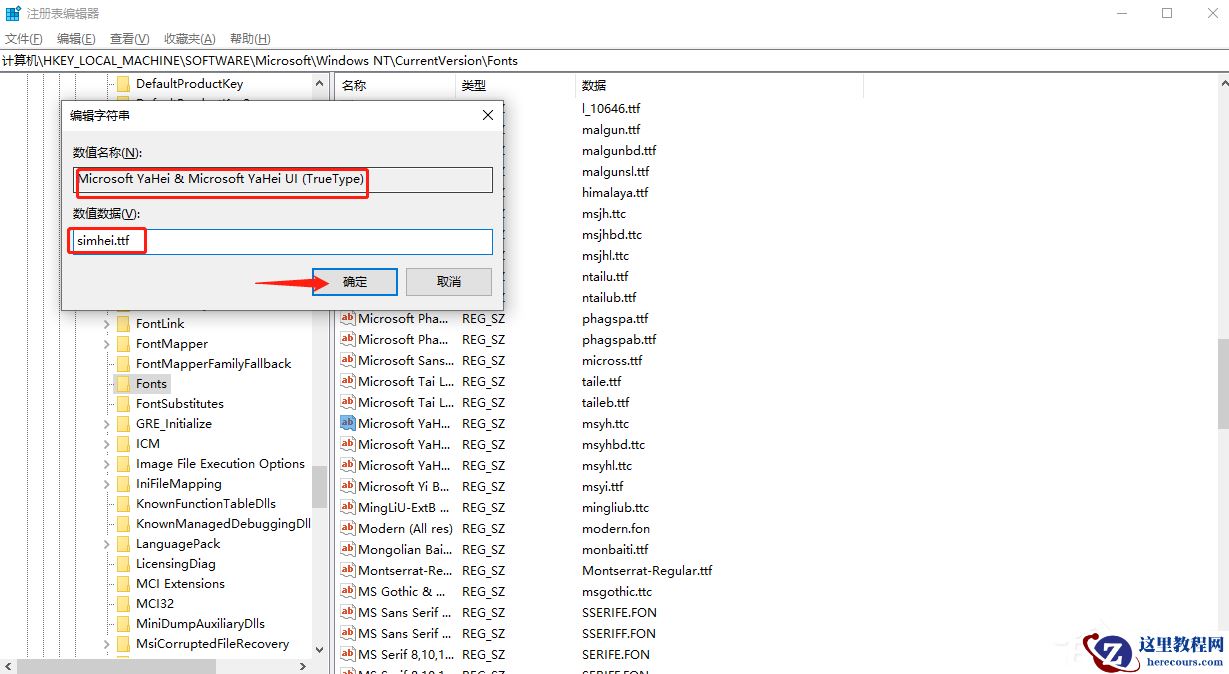1229x674 pixels.
Task: Click the ab icon beside MS Gothic entry
Action: click(x=347, y=591)
